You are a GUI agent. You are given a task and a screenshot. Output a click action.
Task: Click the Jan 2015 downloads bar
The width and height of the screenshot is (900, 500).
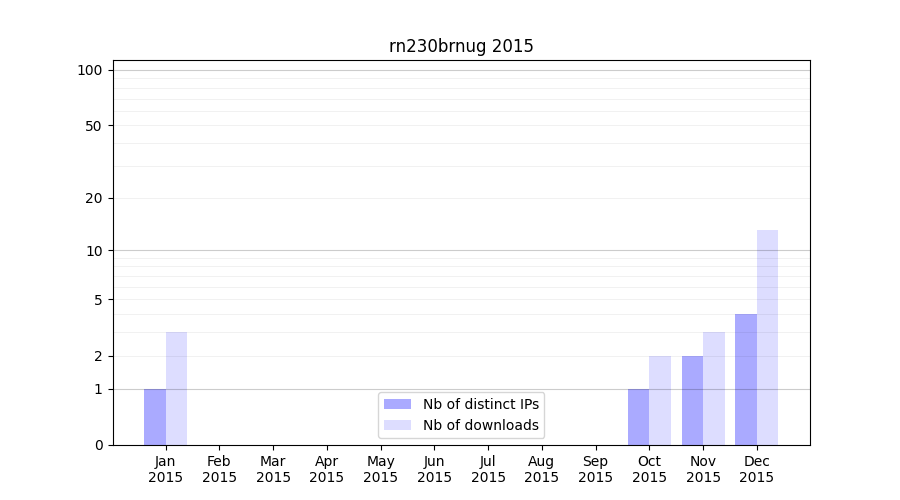tap(176, 389)
